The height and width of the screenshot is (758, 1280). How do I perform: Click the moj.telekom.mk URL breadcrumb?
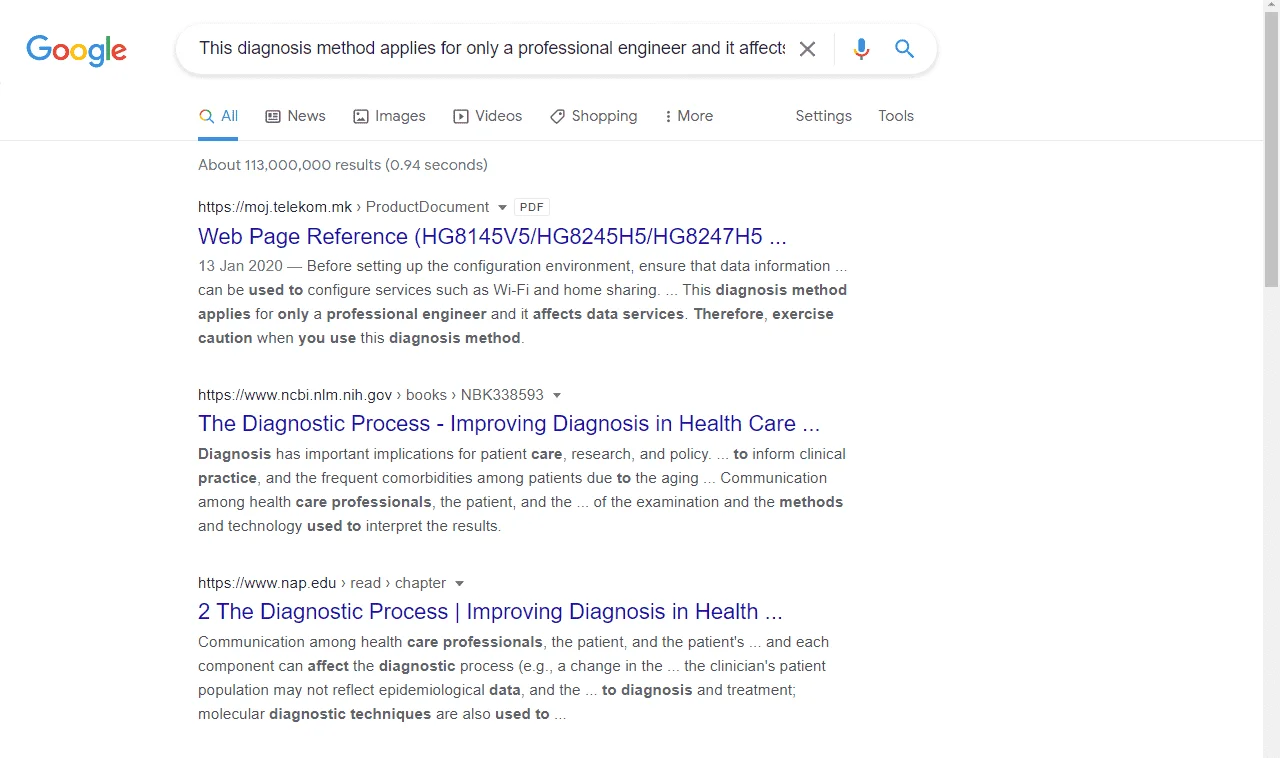tap(344, 207)
